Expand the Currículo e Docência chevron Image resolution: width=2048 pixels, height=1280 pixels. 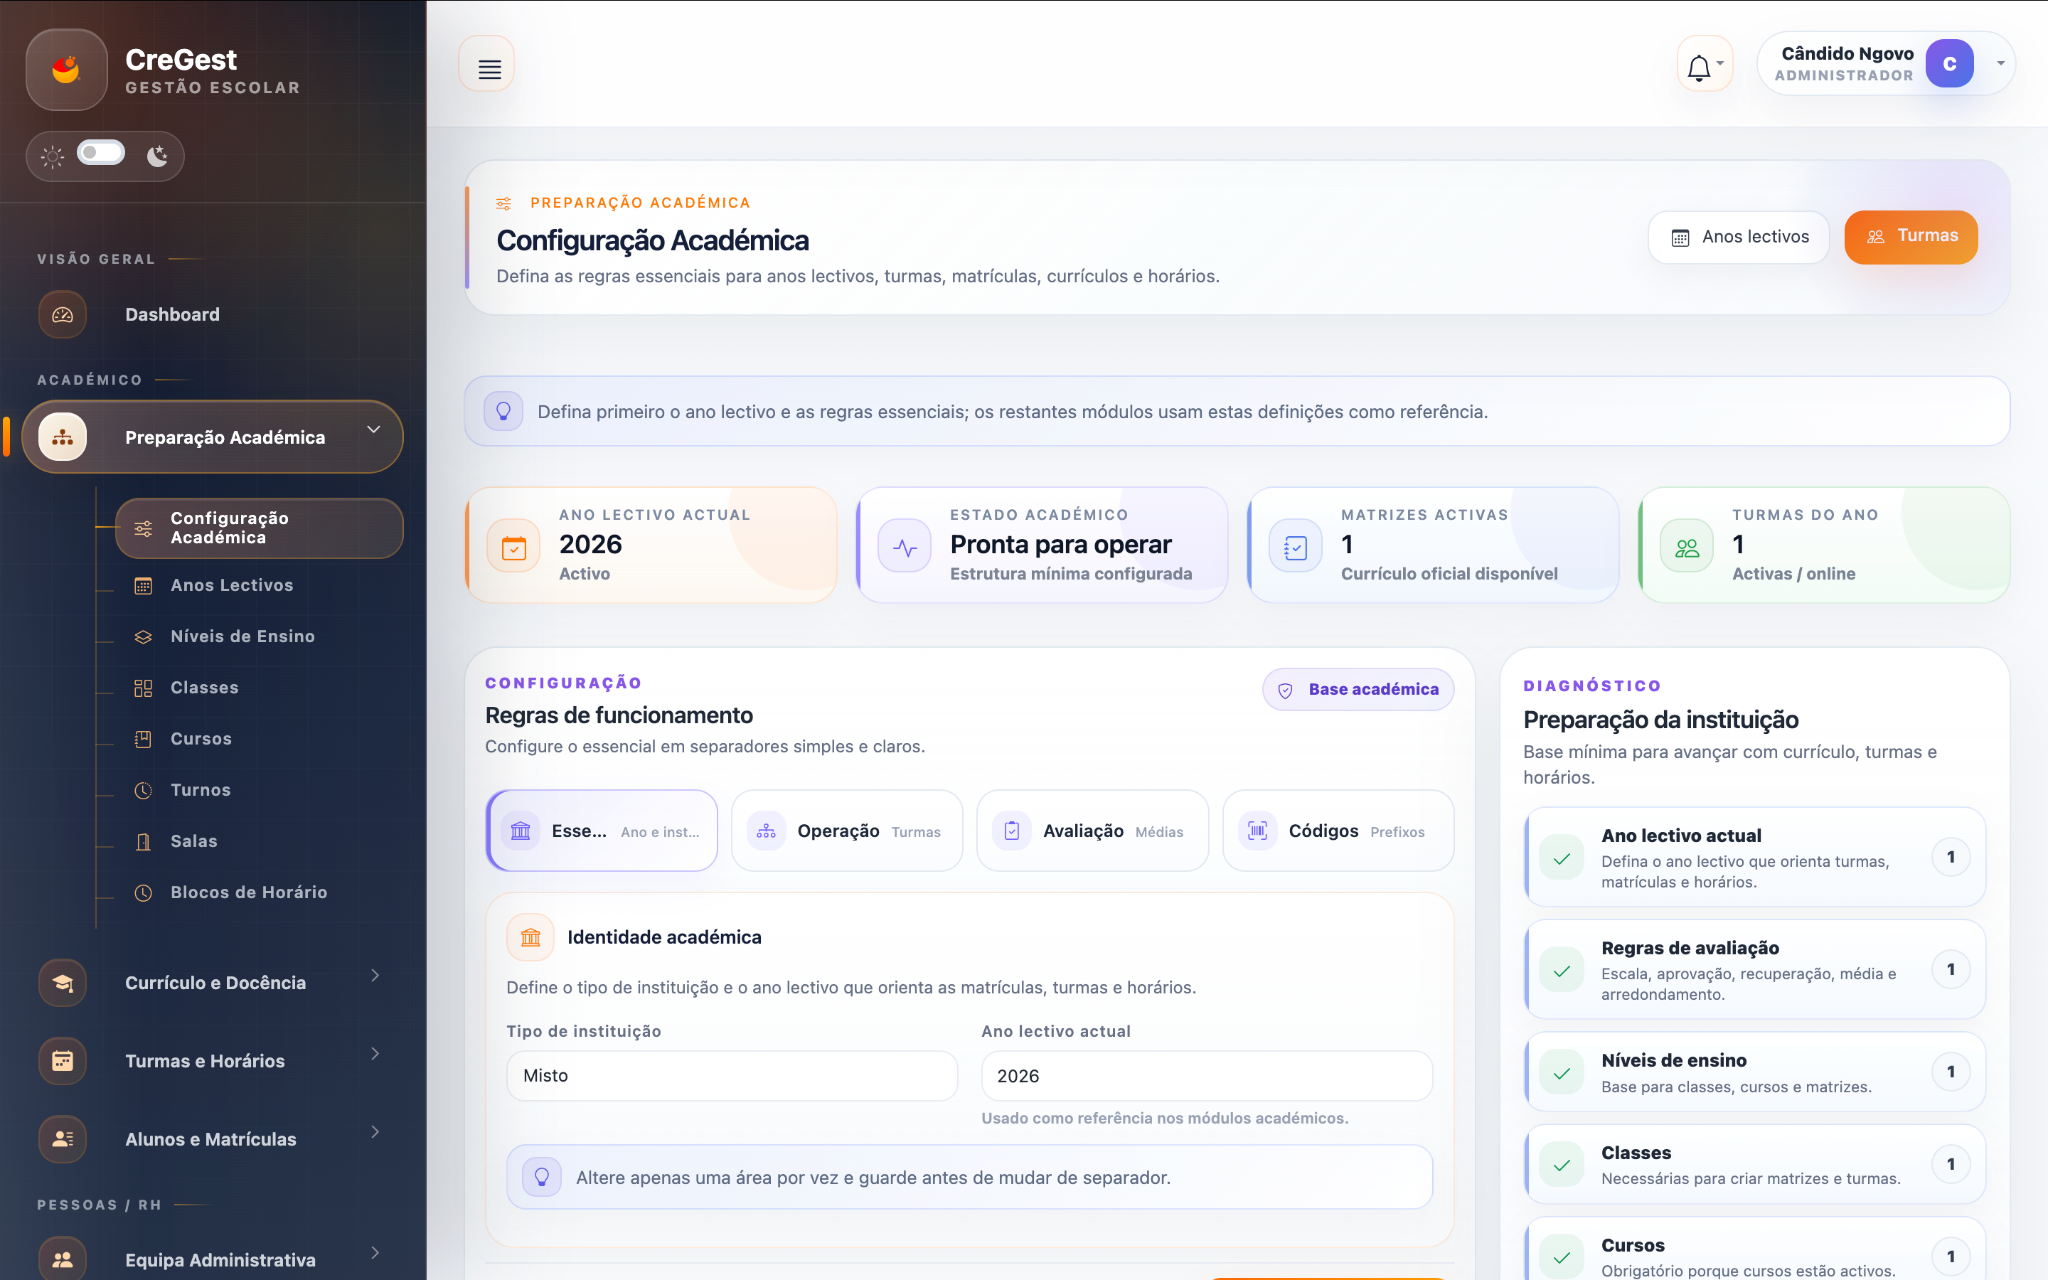tap(375, 975)
